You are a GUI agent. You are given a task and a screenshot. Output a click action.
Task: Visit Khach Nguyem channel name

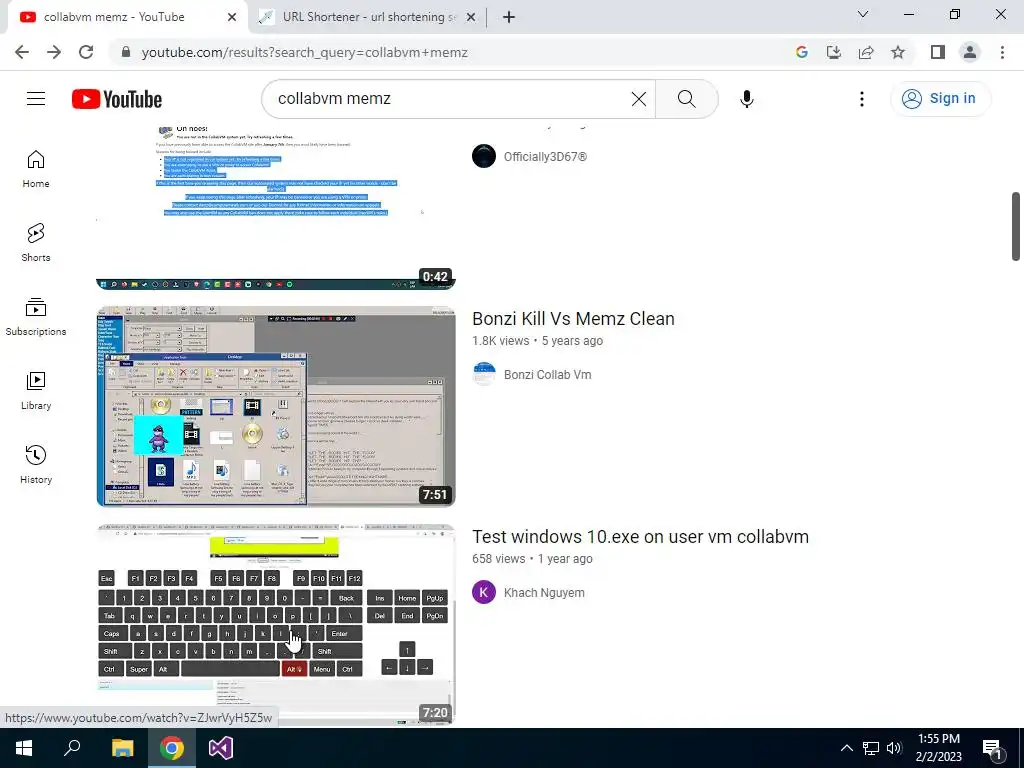[x=544, y=593]
